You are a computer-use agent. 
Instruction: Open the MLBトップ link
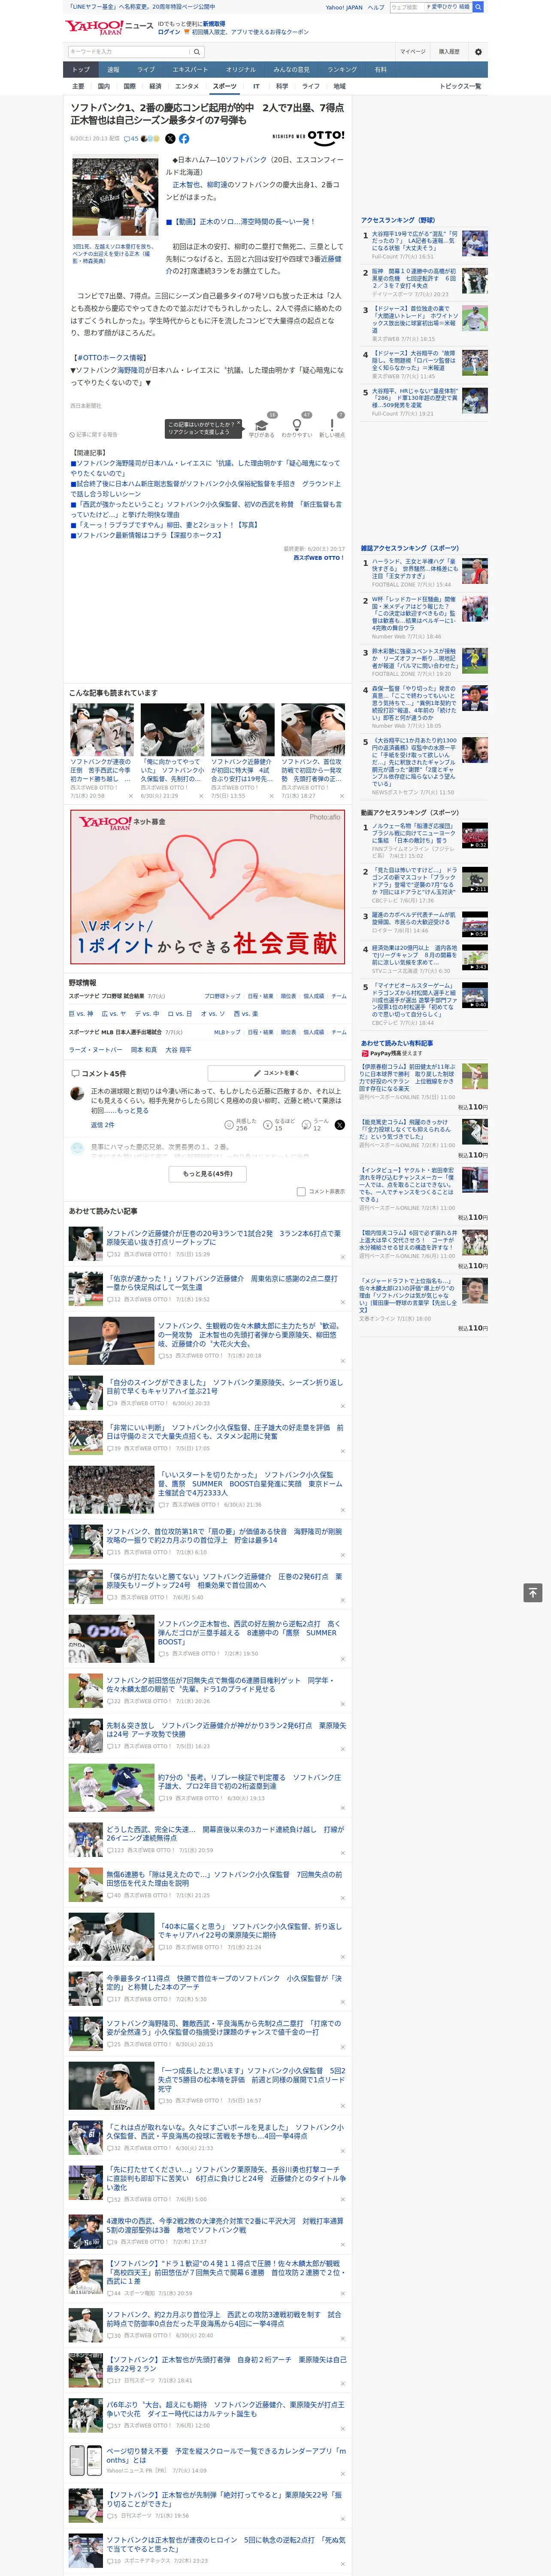[x=227, y=1032]
